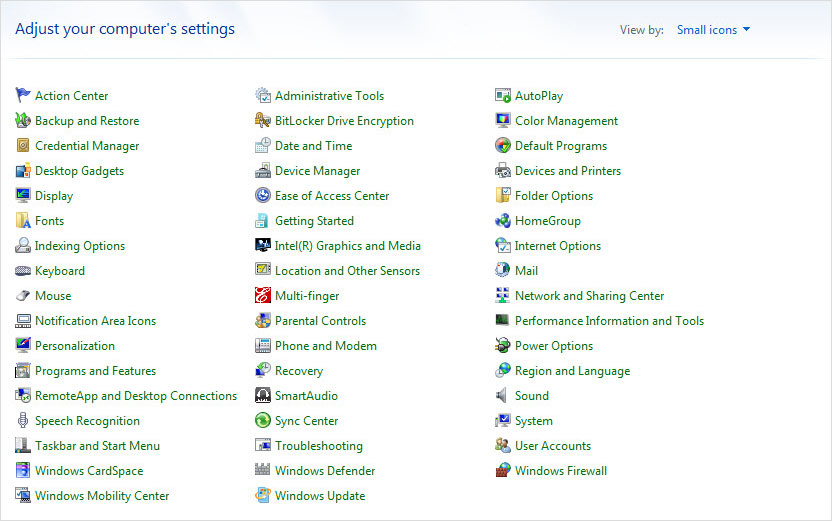Open Windows Mobility Center link

click(x=102, y=496)
